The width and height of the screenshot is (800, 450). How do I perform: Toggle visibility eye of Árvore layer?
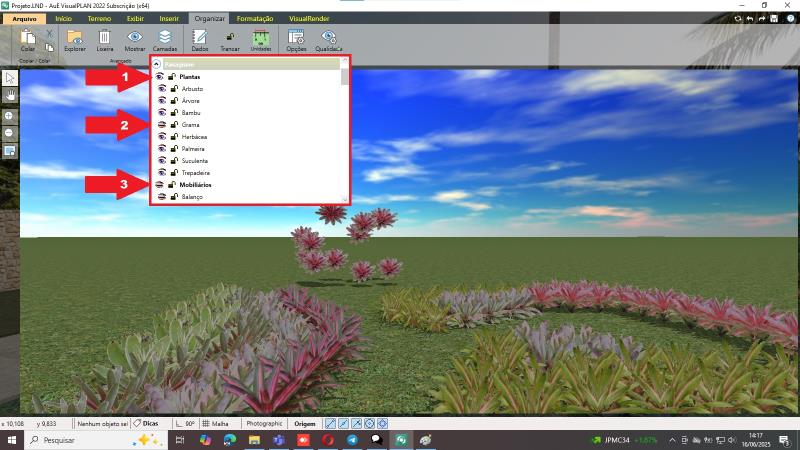162,101
